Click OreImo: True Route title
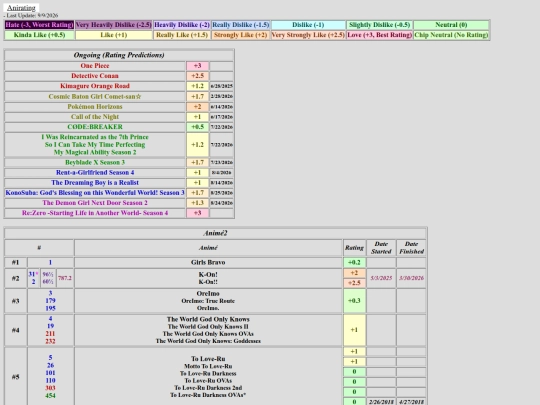 pyautogui.click(x=208, y=301)
